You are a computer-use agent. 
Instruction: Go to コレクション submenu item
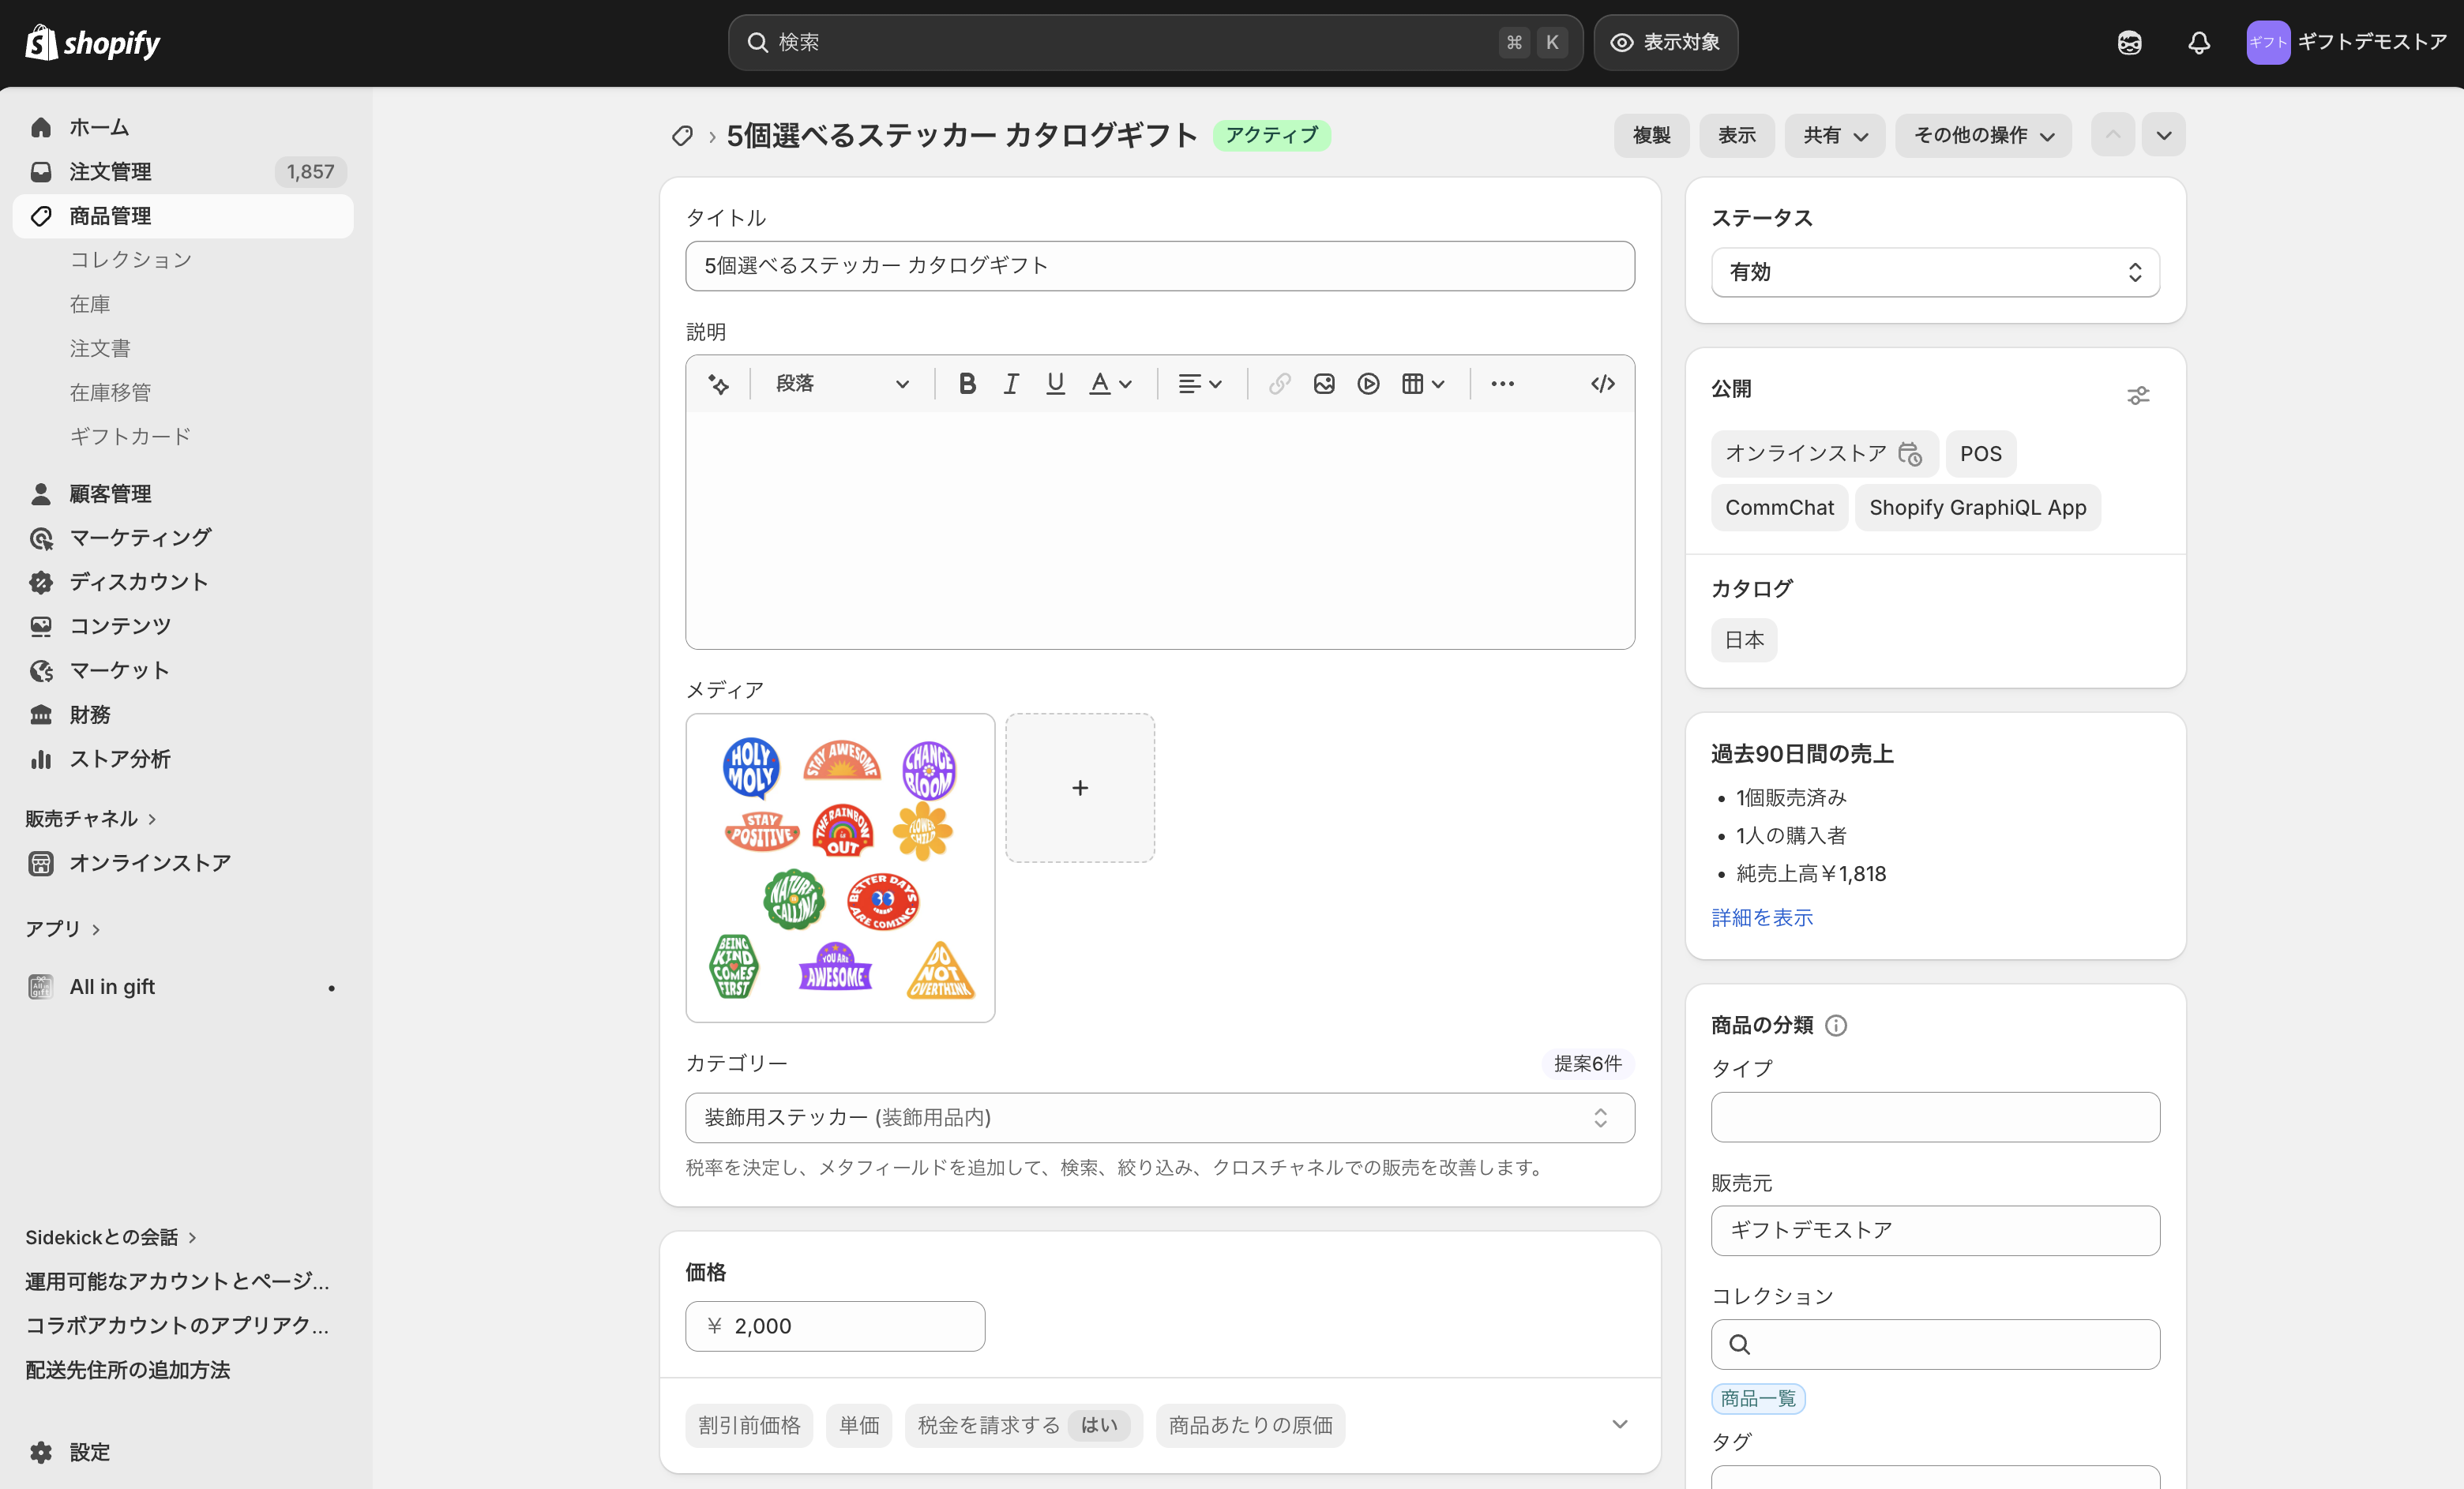pyautogui.click(x=131, y=260)
